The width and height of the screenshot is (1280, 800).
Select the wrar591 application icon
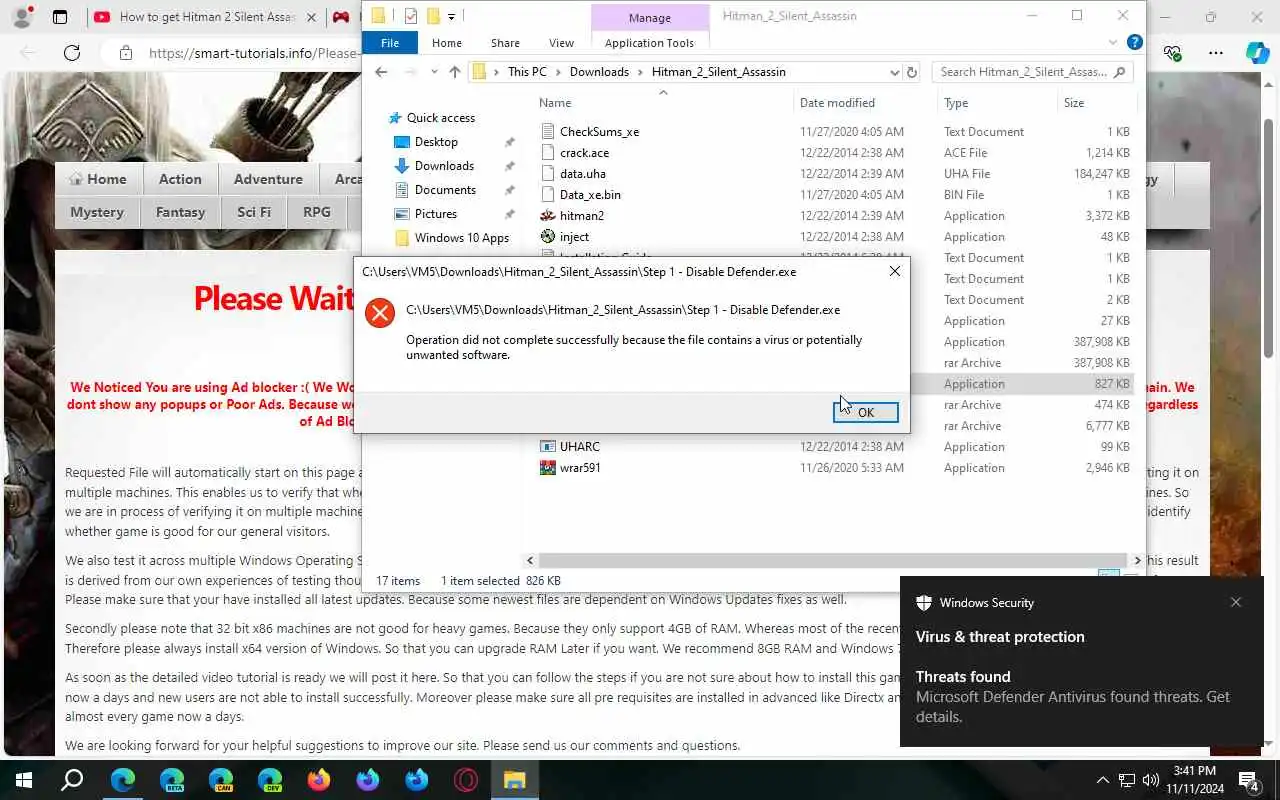pos(548,468)
